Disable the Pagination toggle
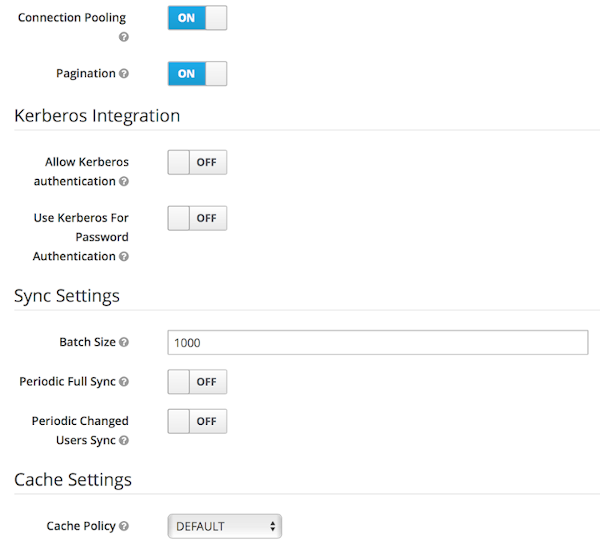Screen dimensions: 600x545 [197, 73]
